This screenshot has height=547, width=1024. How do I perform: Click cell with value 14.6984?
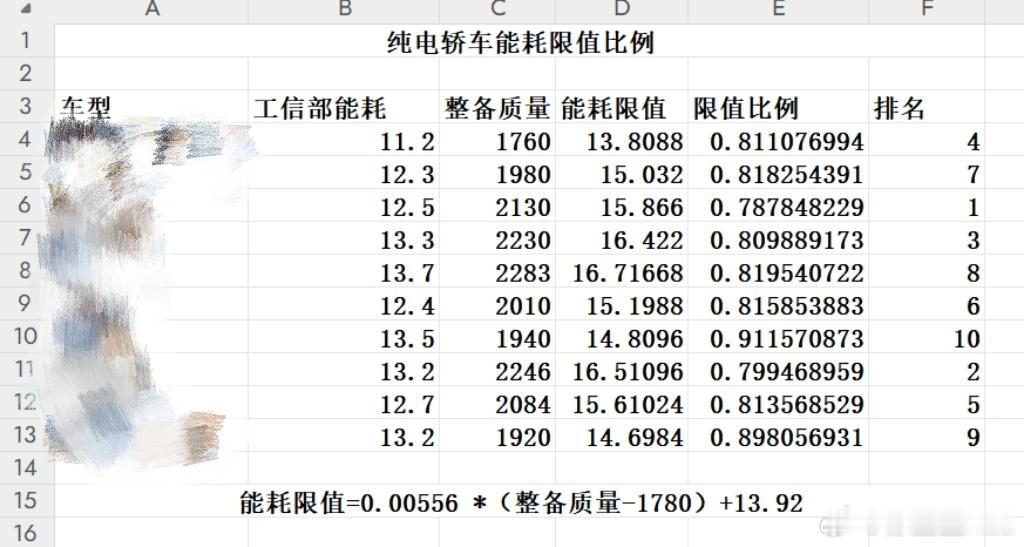tap(622, 437)
